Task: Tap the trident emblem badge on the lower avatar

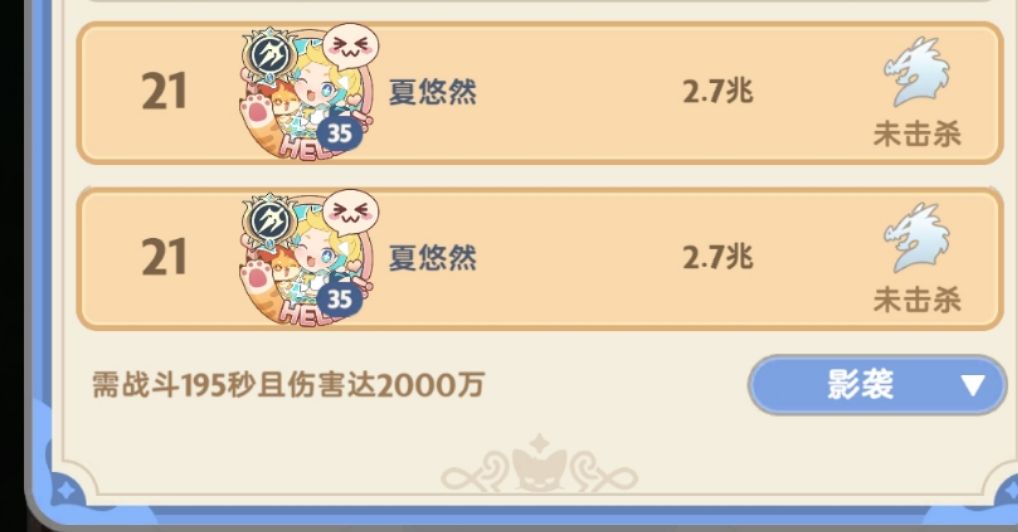Action: click(270, 221)
